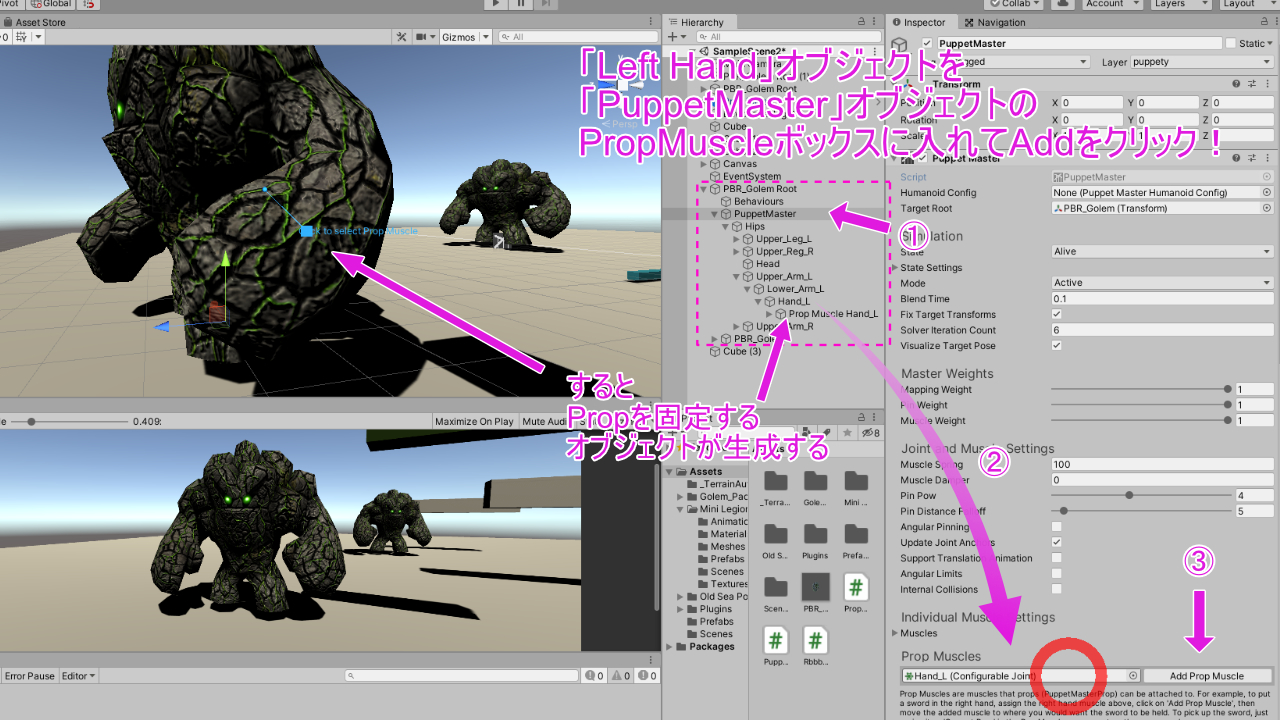This screenshot has width=1280, height=720.
Task: Expand the Upper_Leg_L node
Action: (x=737, y=239)
